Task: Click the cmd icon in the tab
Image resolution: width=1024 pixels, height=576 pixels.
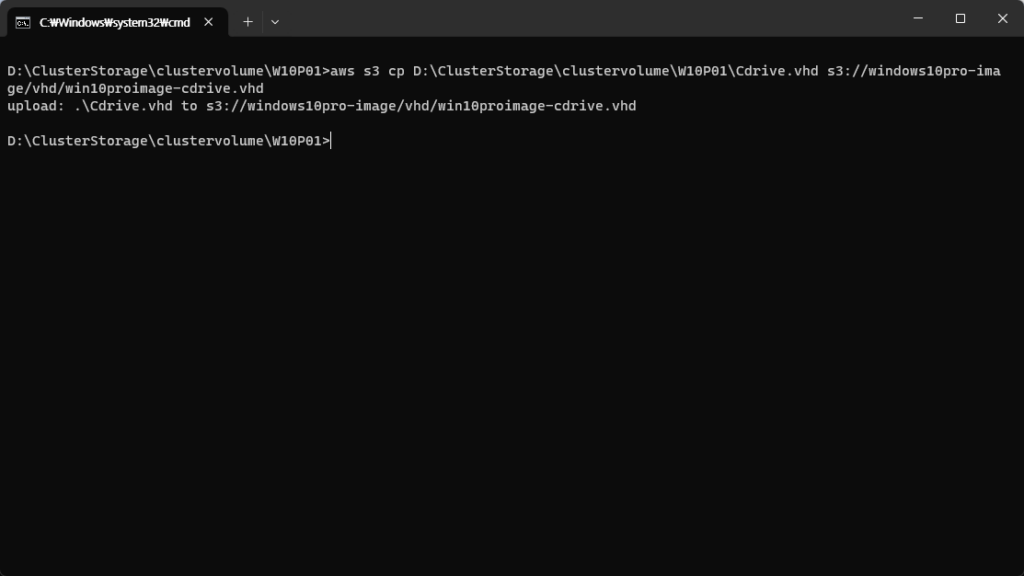Action: click(23, 23)
